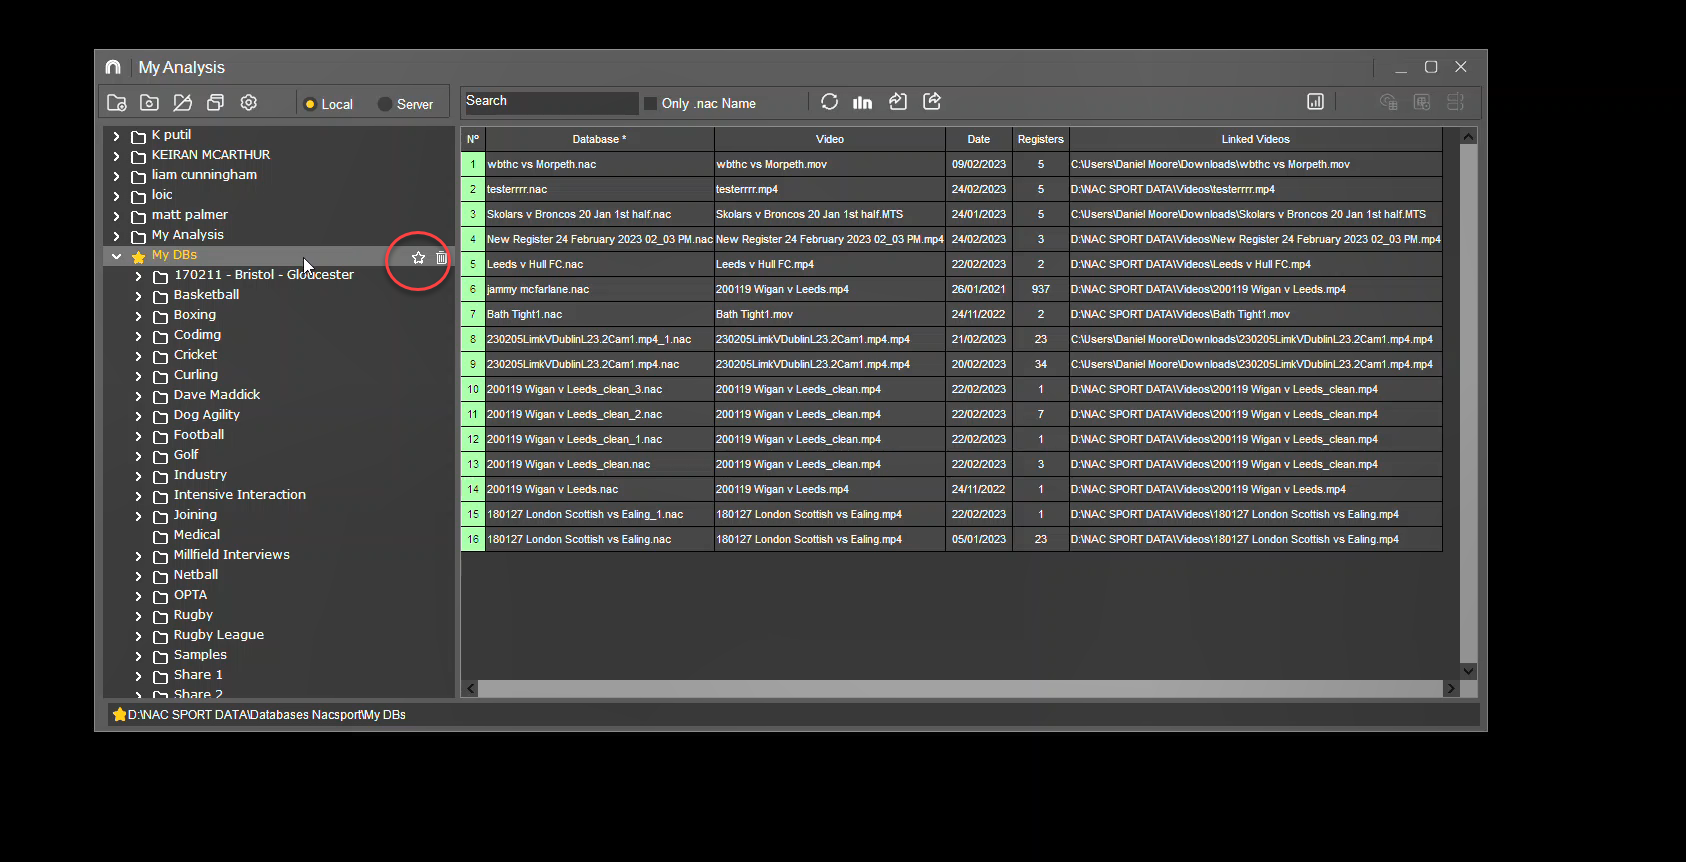Click the 937 registers cell
1686x862 pixels.
pos(1040,289)
